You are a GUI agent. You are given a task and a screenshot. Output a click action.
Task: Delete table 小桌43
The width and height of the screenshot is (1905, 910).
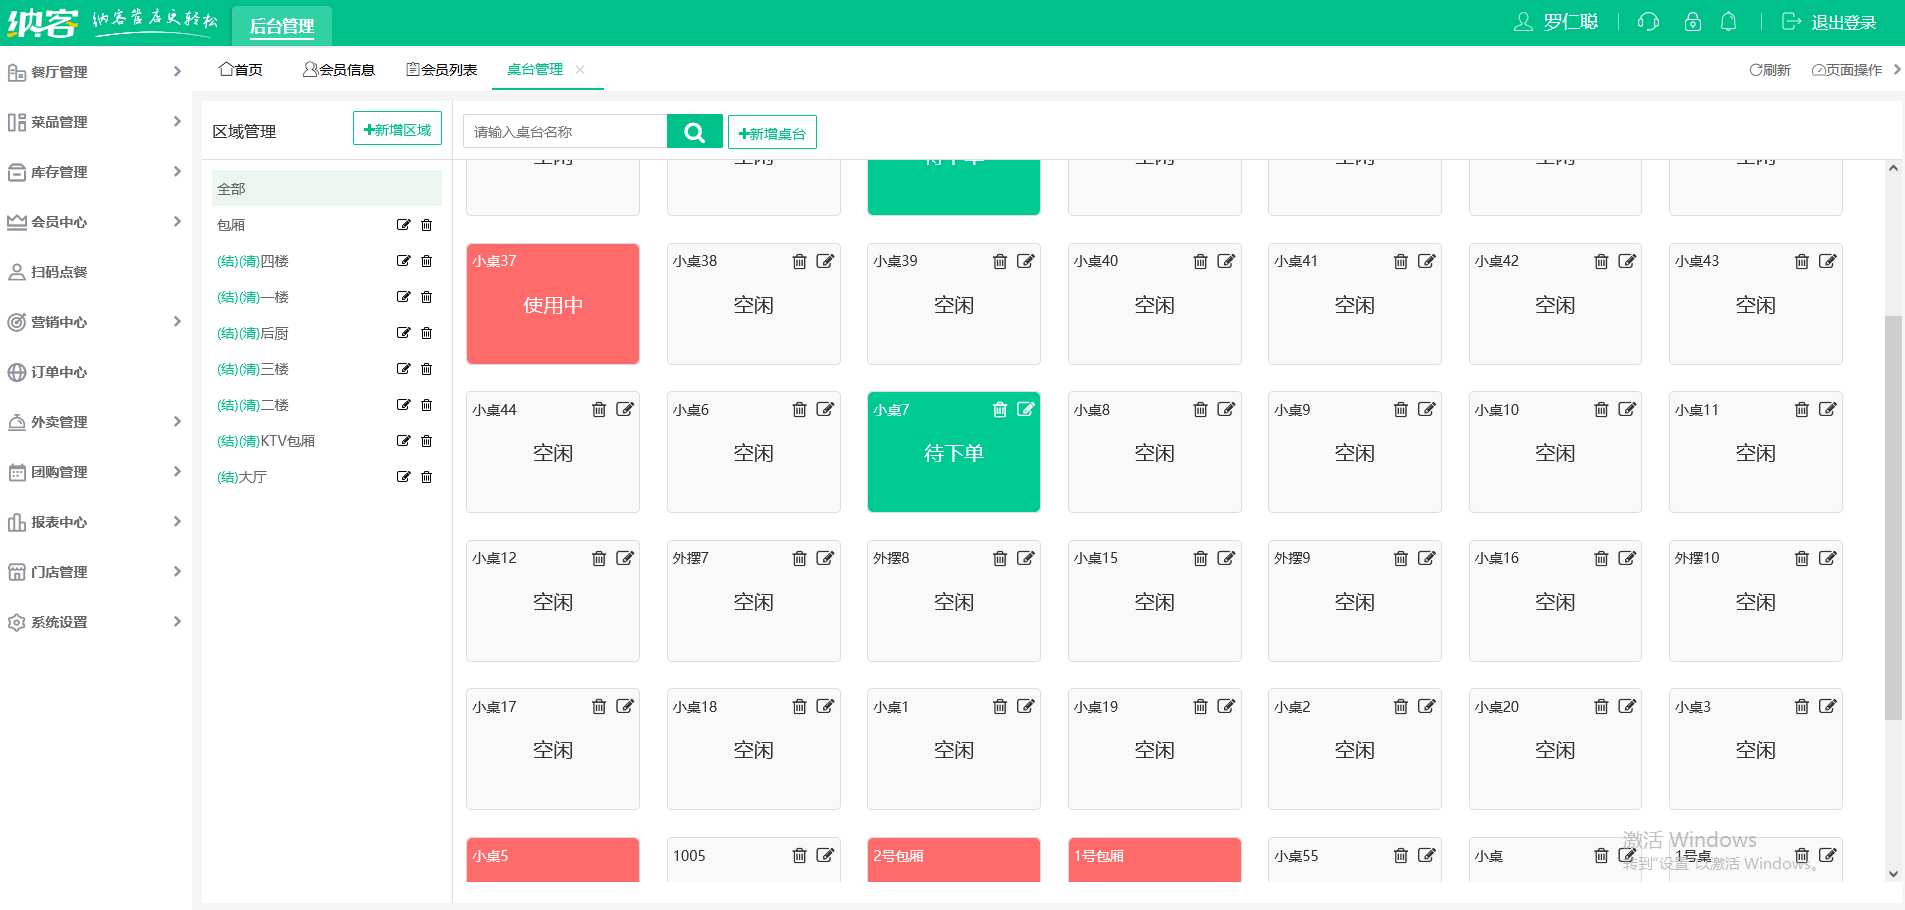(x=1802, y=261)
